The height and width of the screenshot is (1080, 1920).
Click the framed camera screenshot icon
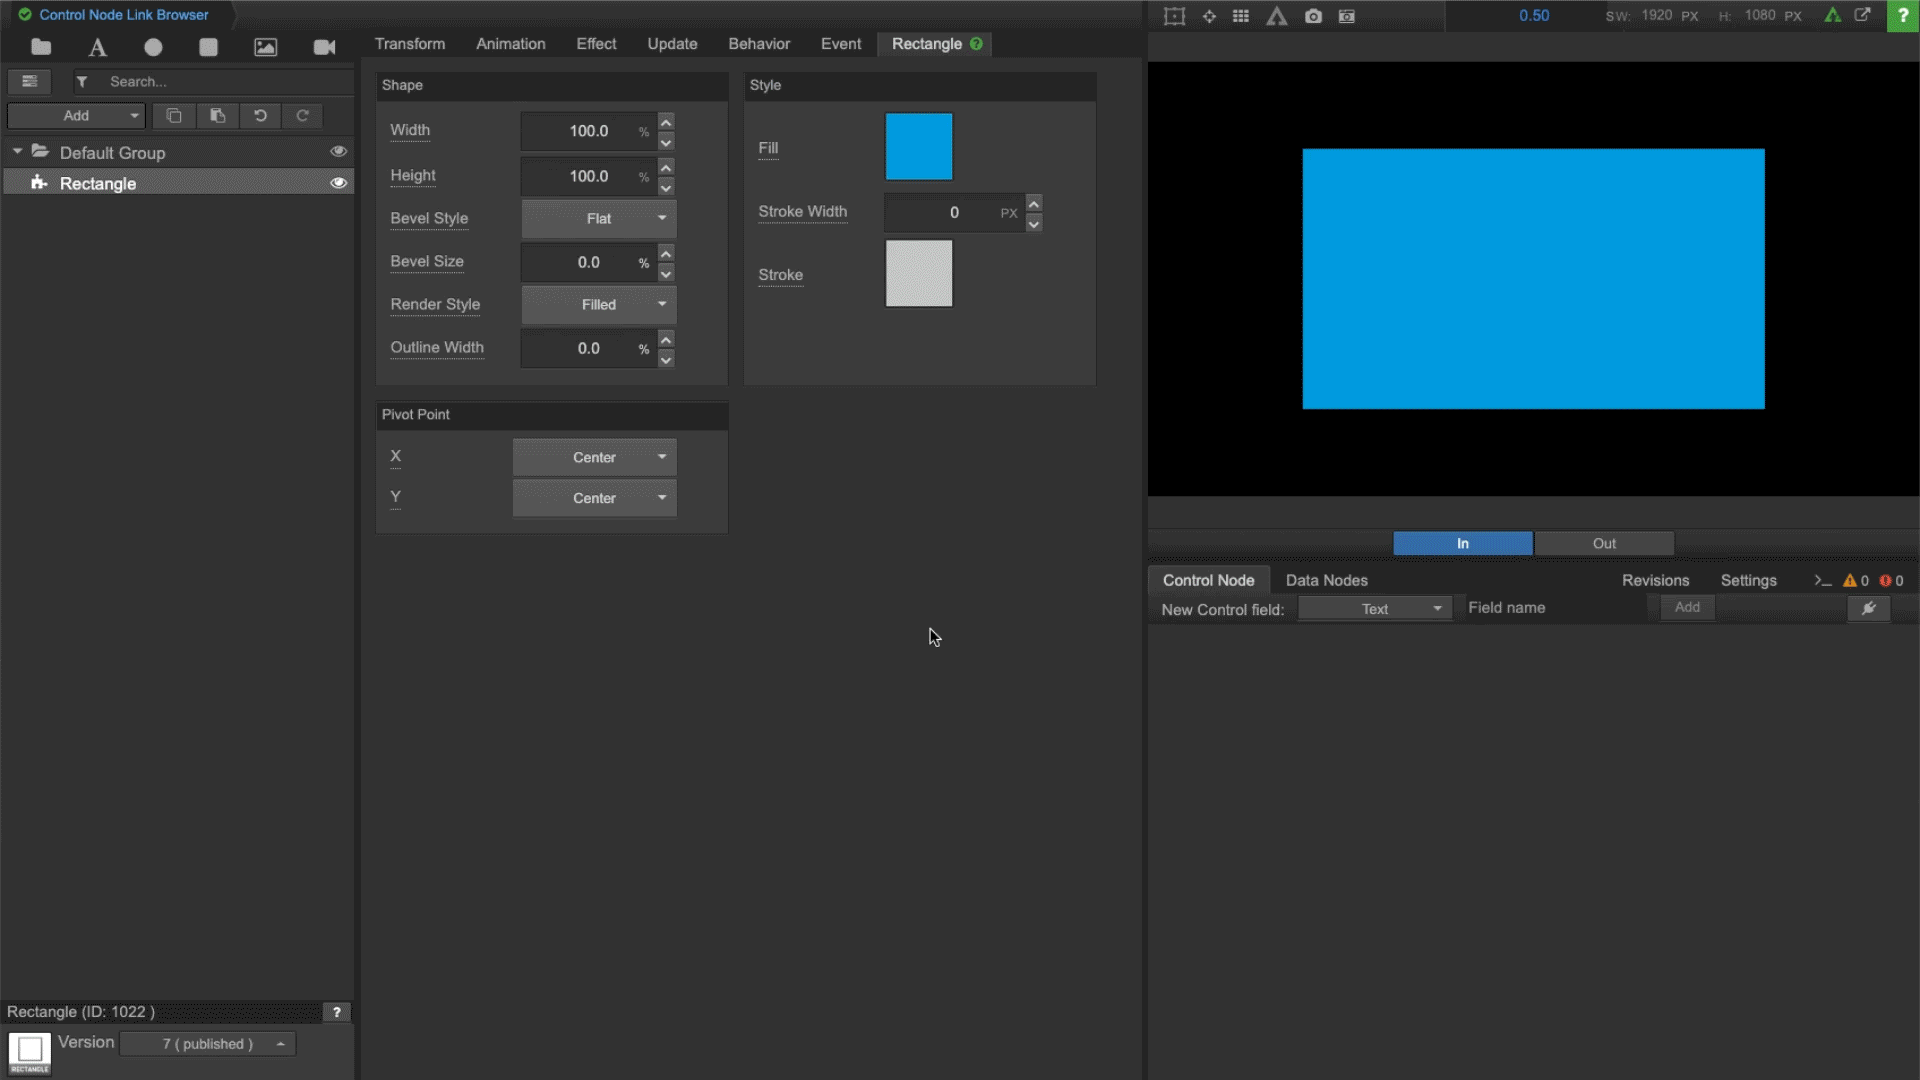(x=1347, y=16)
